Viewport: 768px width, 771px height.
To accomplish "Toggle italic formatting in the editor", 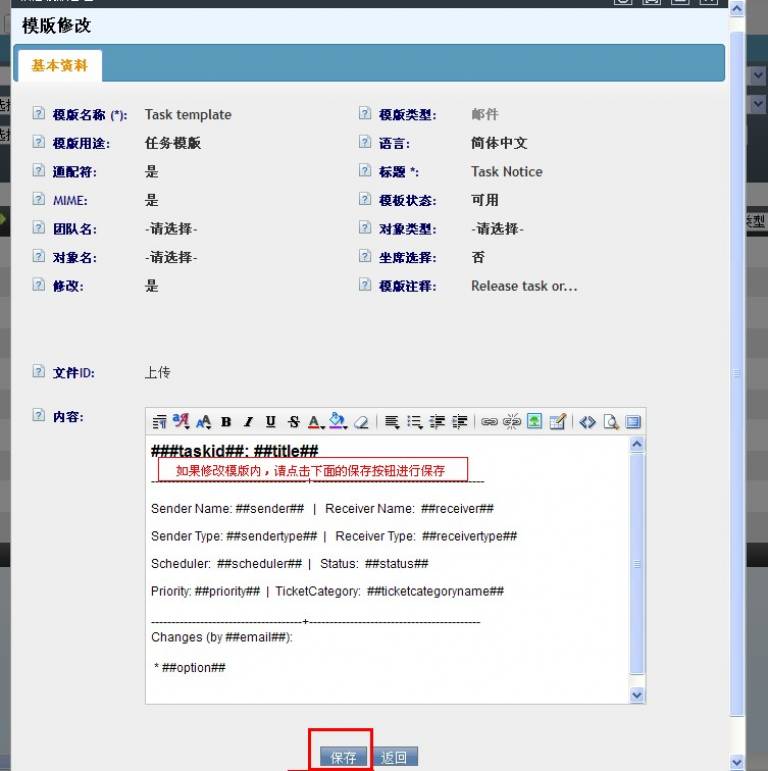I will pos(248,422).
